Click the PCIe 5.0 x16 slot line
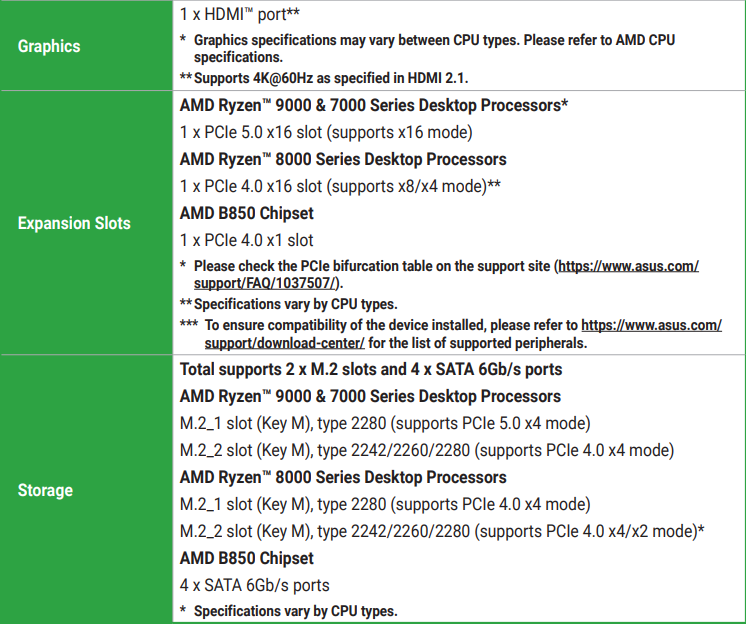The height and width of the screenshot is (624, 746). coord(326,132)
